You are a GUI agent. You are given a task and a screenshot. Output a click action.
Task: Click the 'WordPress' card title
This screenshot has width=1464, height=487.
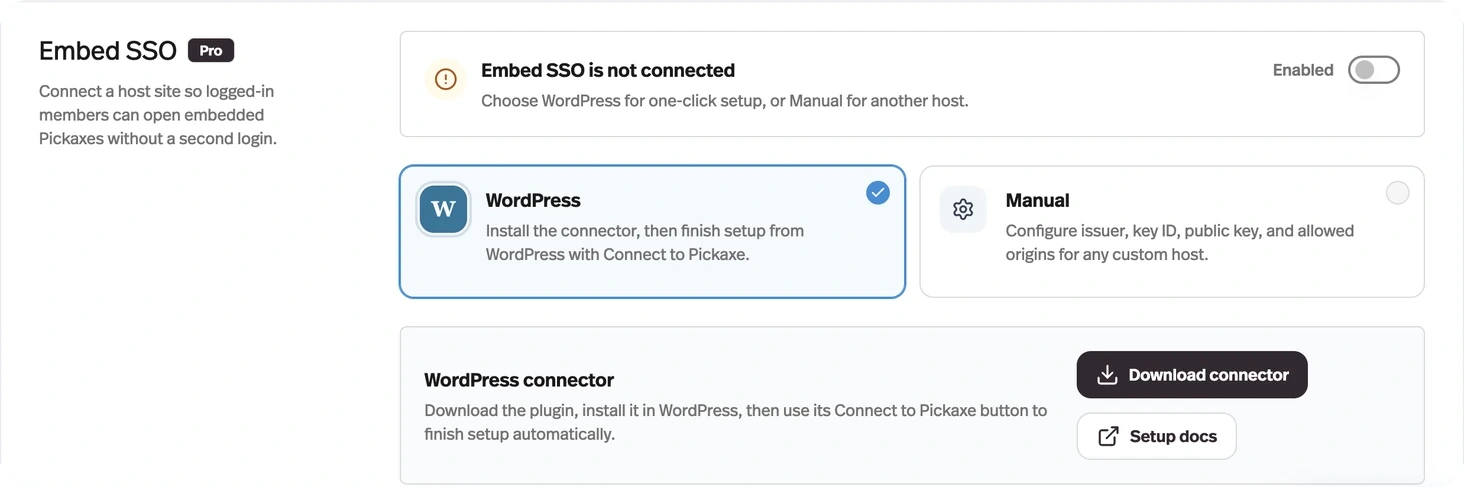pos(533,200)
